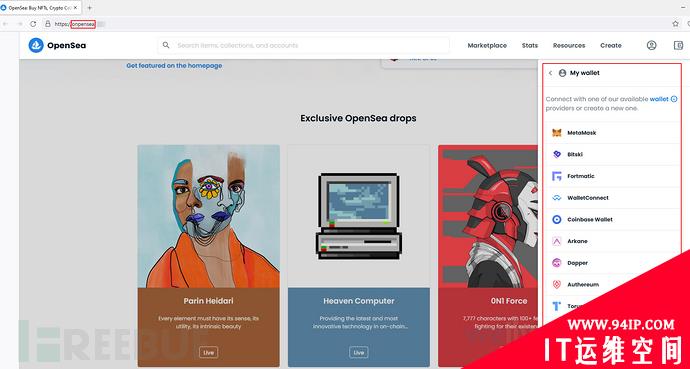Open the account profile icon

point(651,45)
